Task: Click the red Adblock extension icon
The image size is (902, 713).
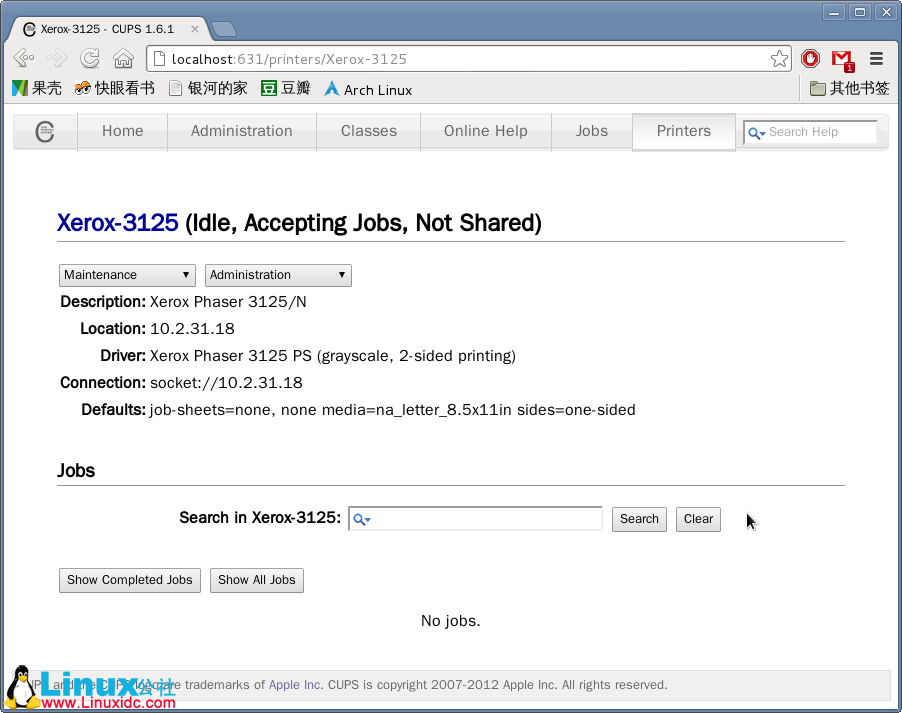Action: [810, 59]
